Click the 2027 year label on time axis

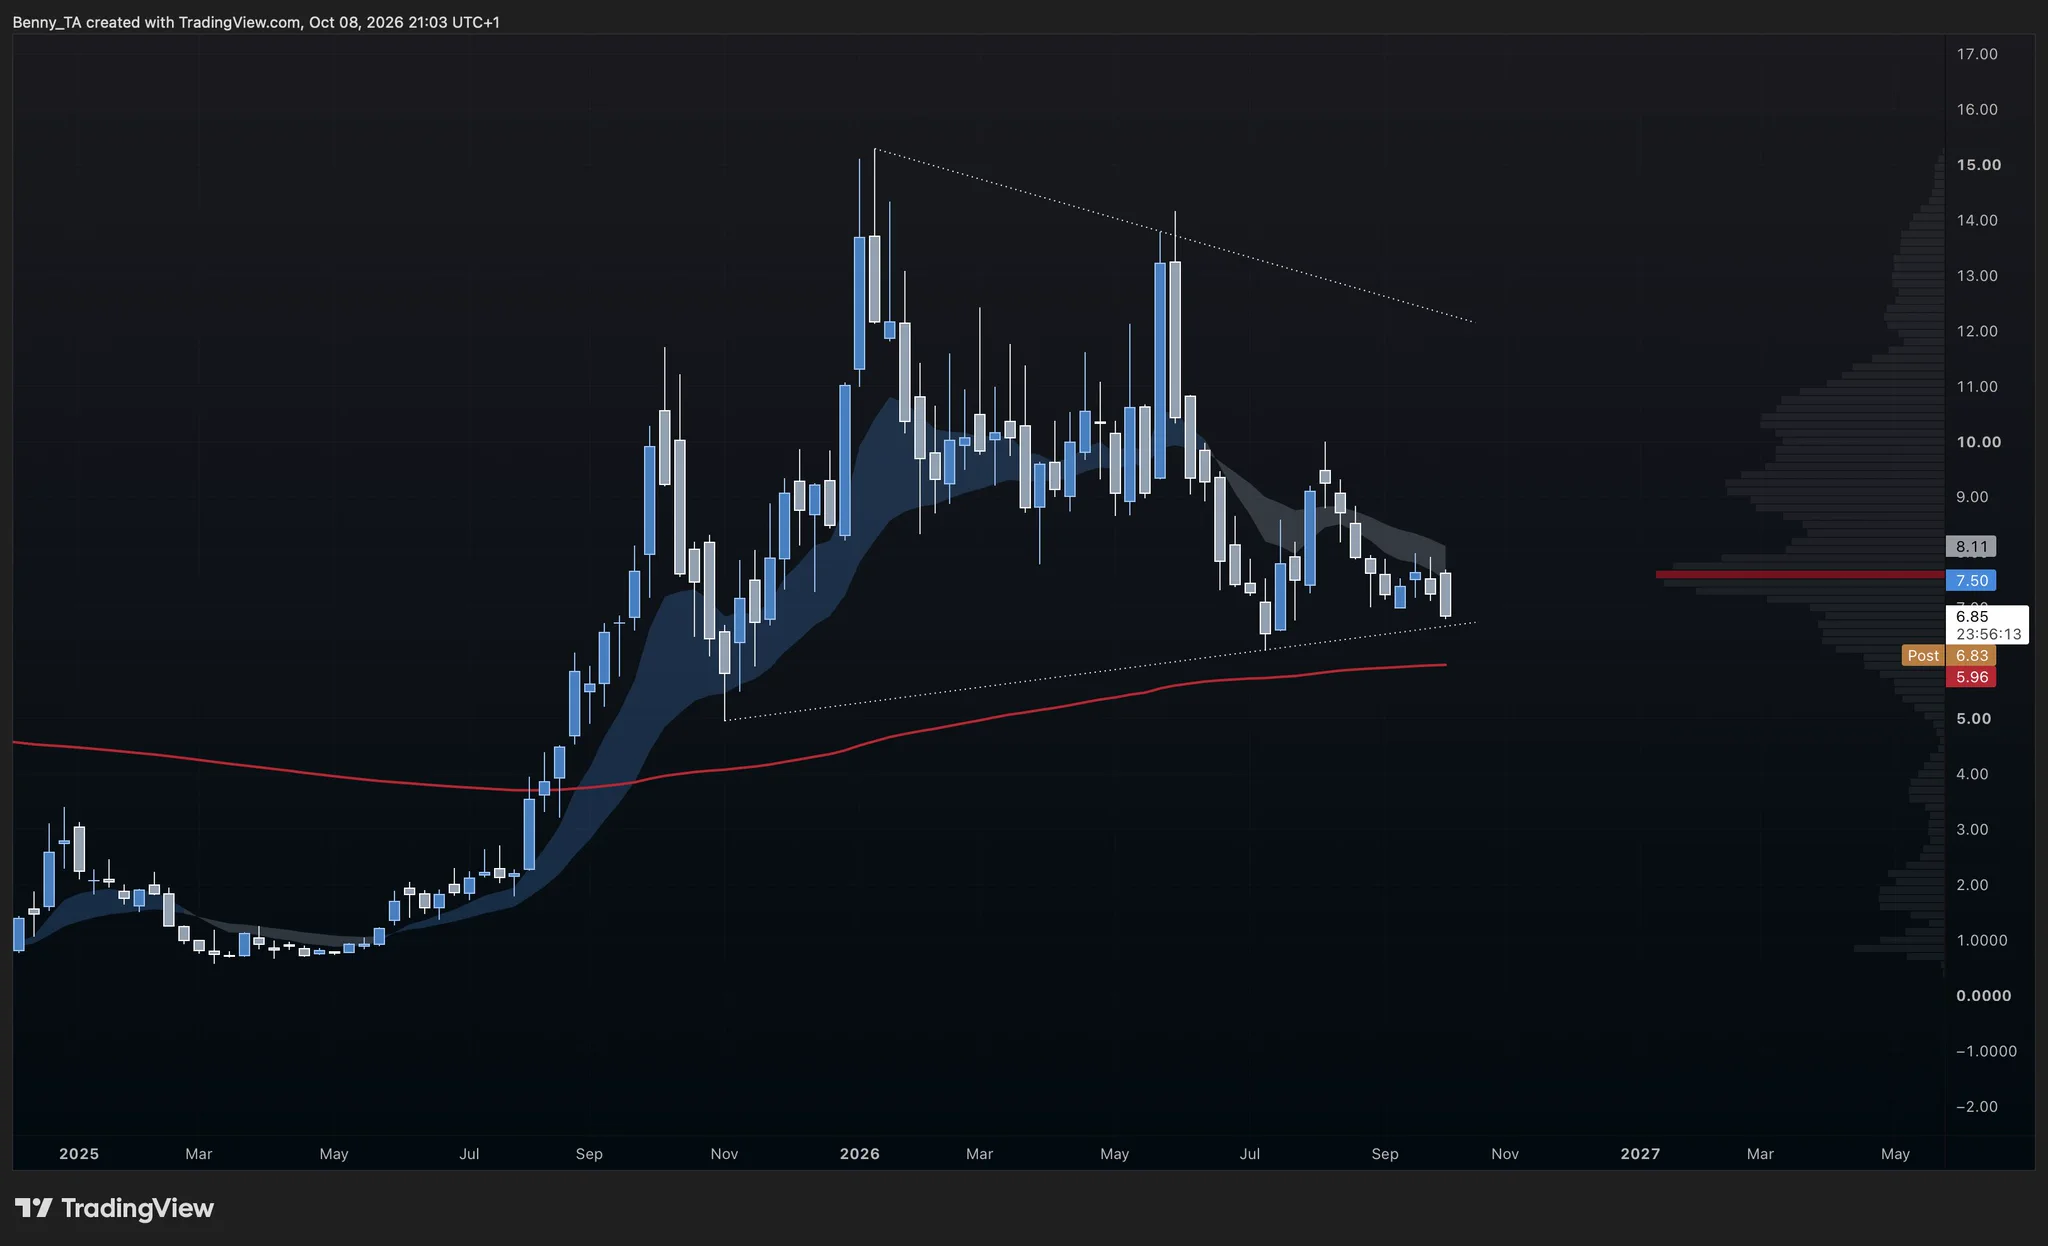coord(1640,1153)
